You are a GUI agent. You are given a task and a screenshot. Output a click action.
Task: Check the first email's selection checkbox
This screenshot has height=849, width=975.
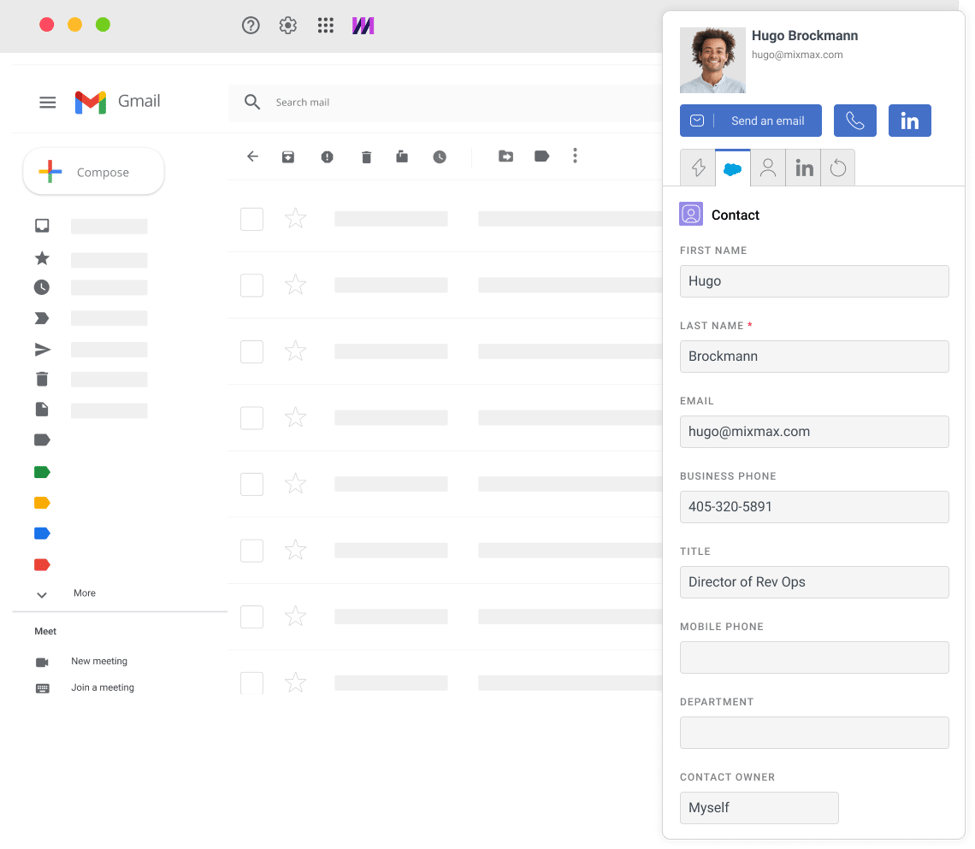[x=251, y=219]
